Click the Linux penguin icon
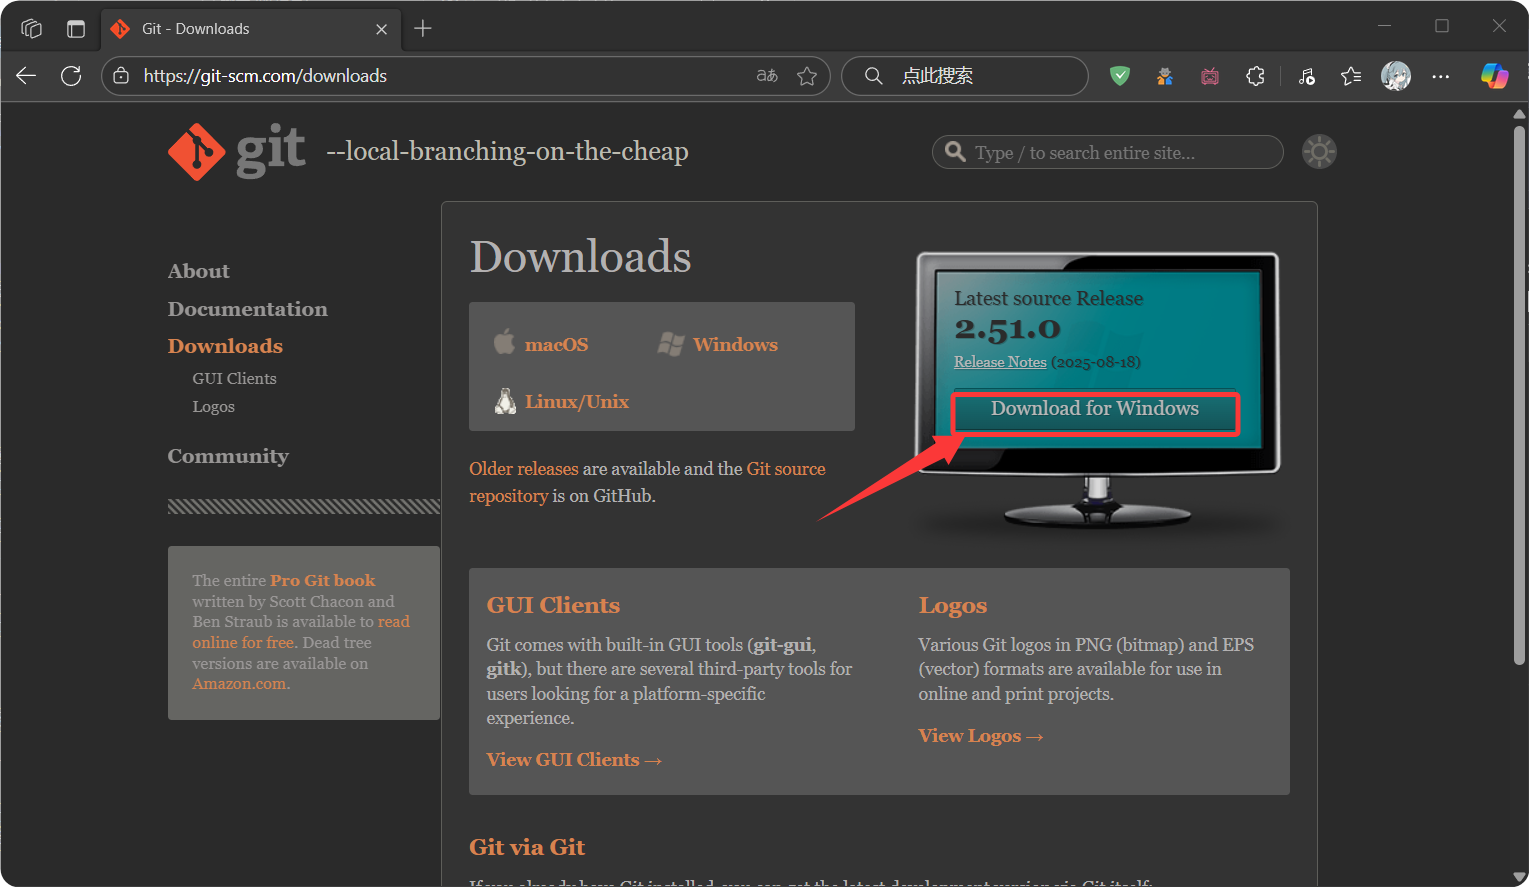Viewport: 1529px width, 887px height. [x=506, y=401]
